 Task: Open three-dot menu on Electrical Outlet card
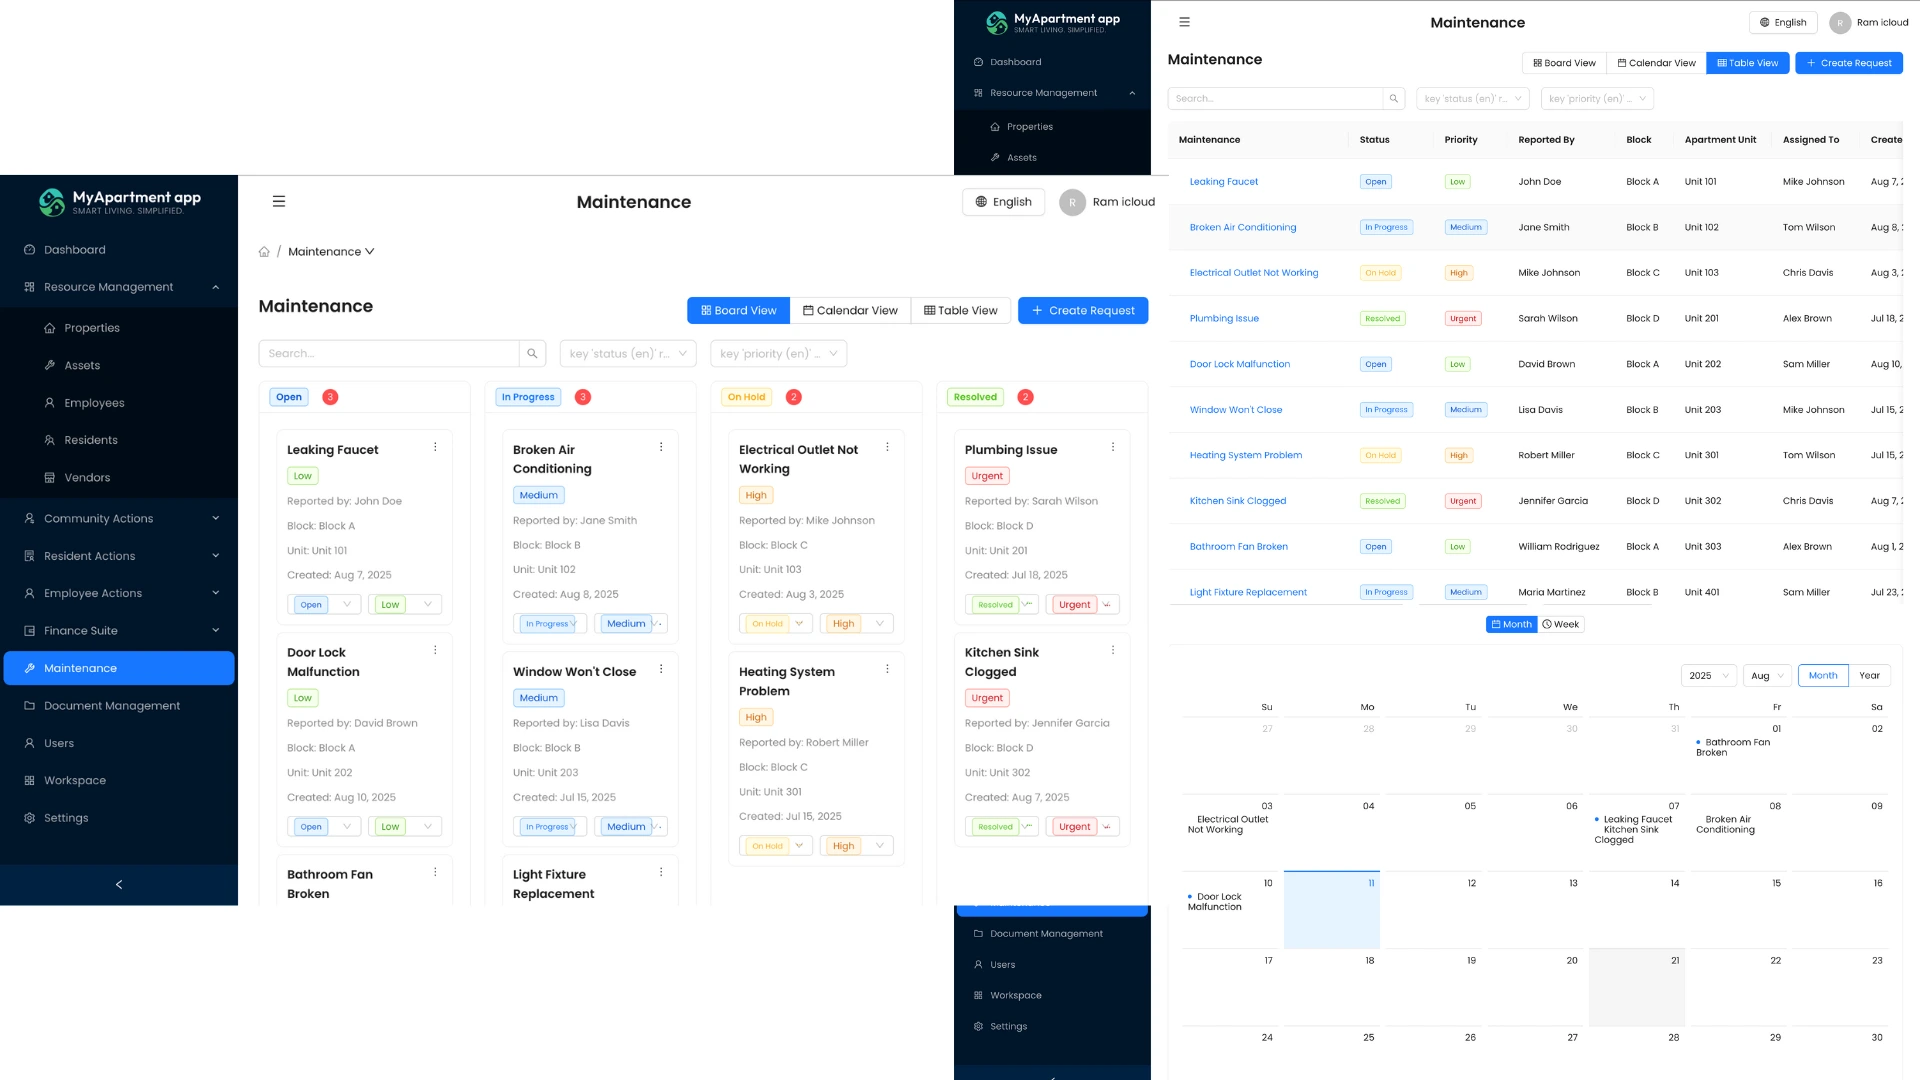click(x=887, y=447)
